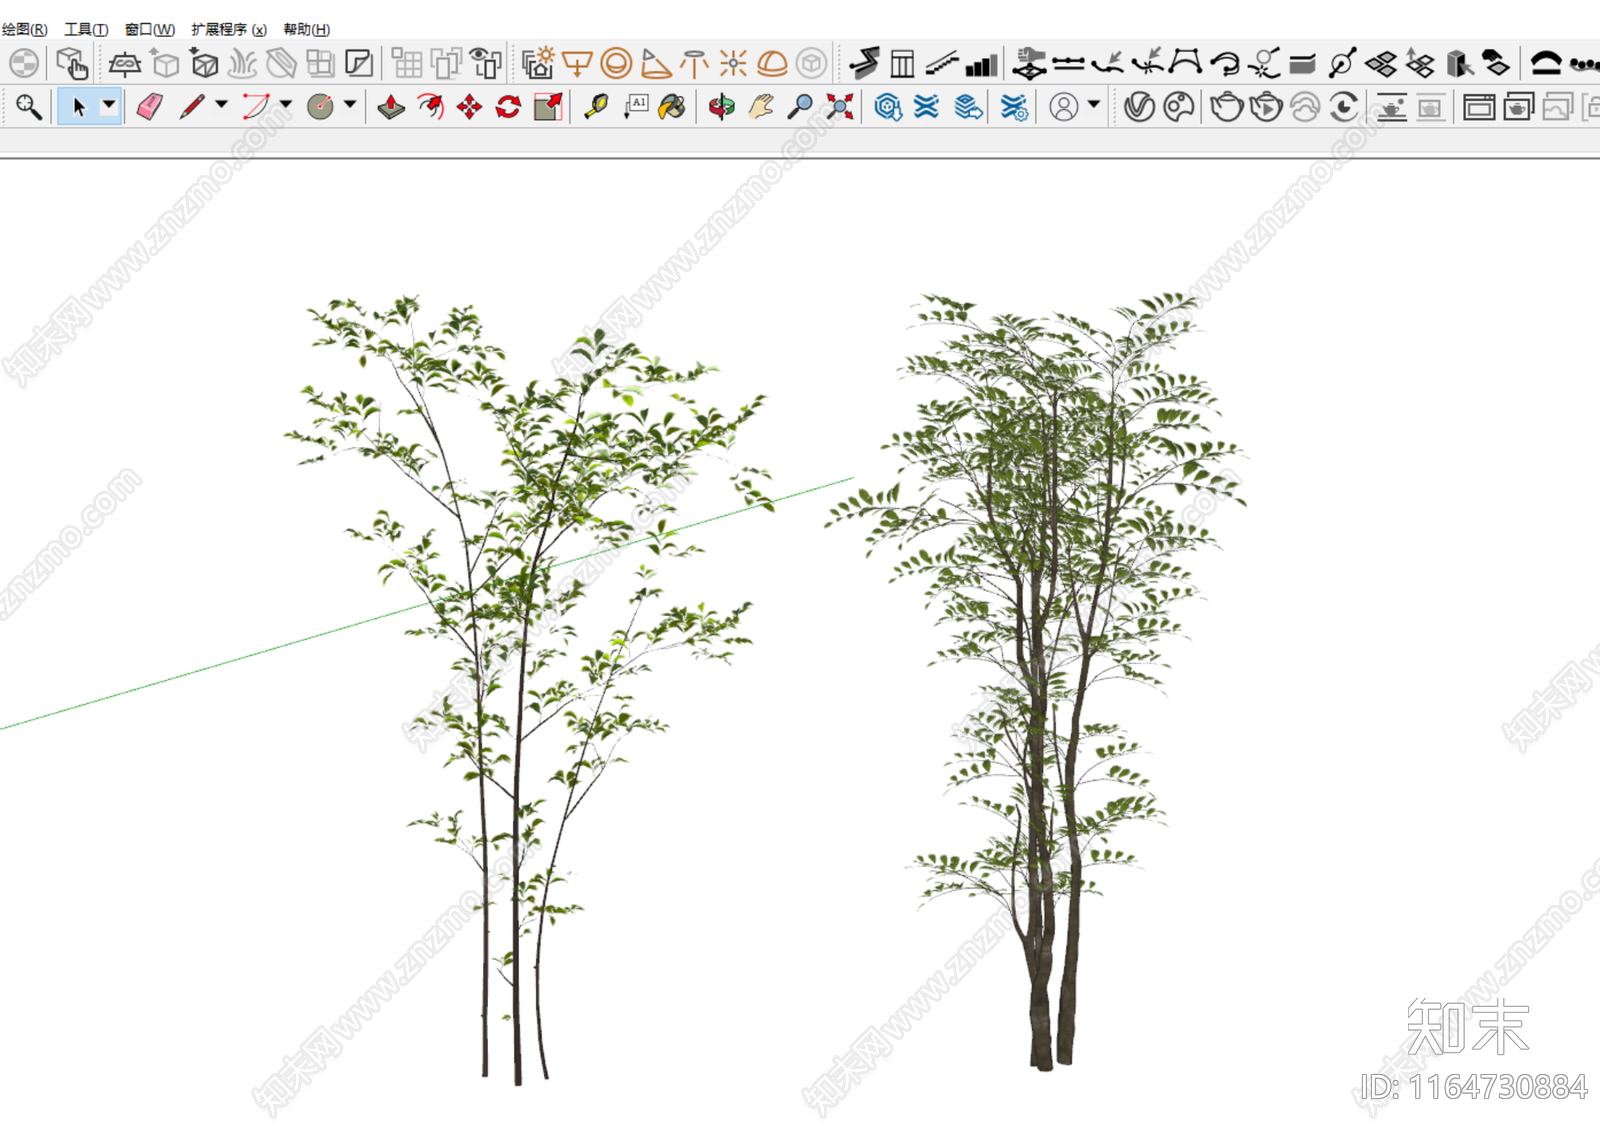Expand the Select tool dropdown arrow
The width and height of the screenshot is (1600, 1126).
109,105
